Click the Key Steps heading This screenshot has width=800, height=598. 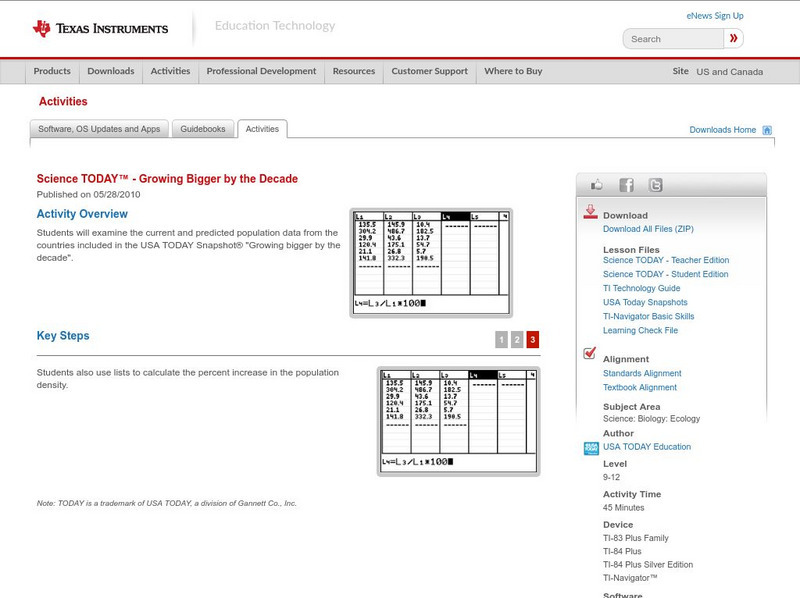[63, 336]
